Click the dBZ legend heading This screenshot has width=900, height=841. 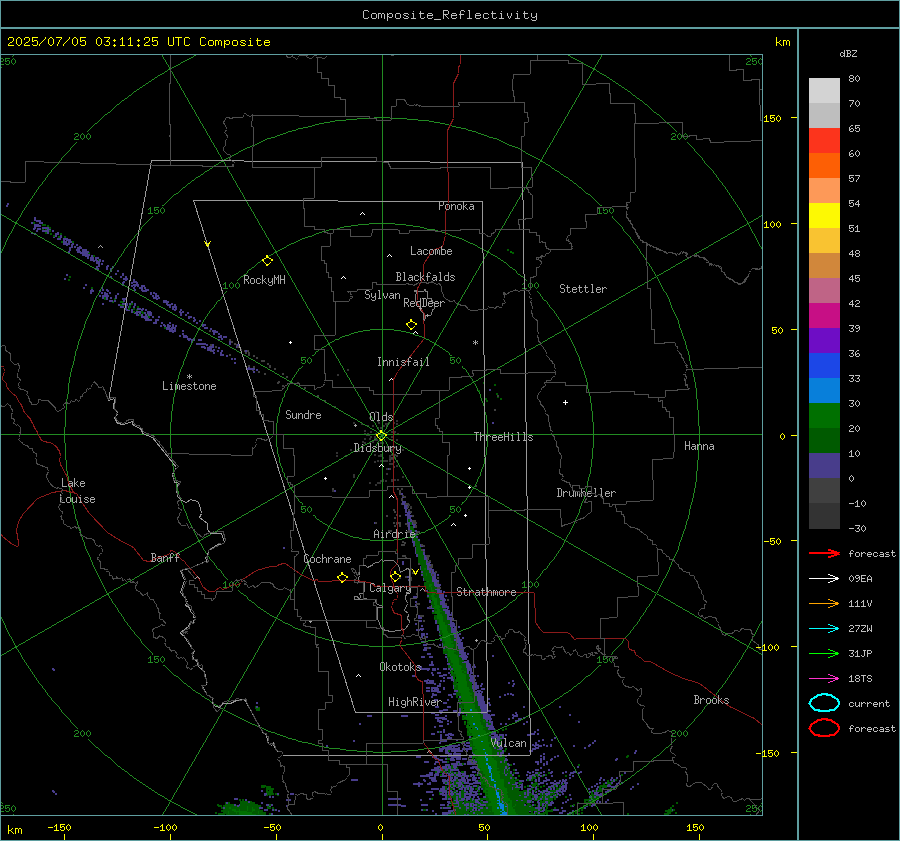(848, 53)
